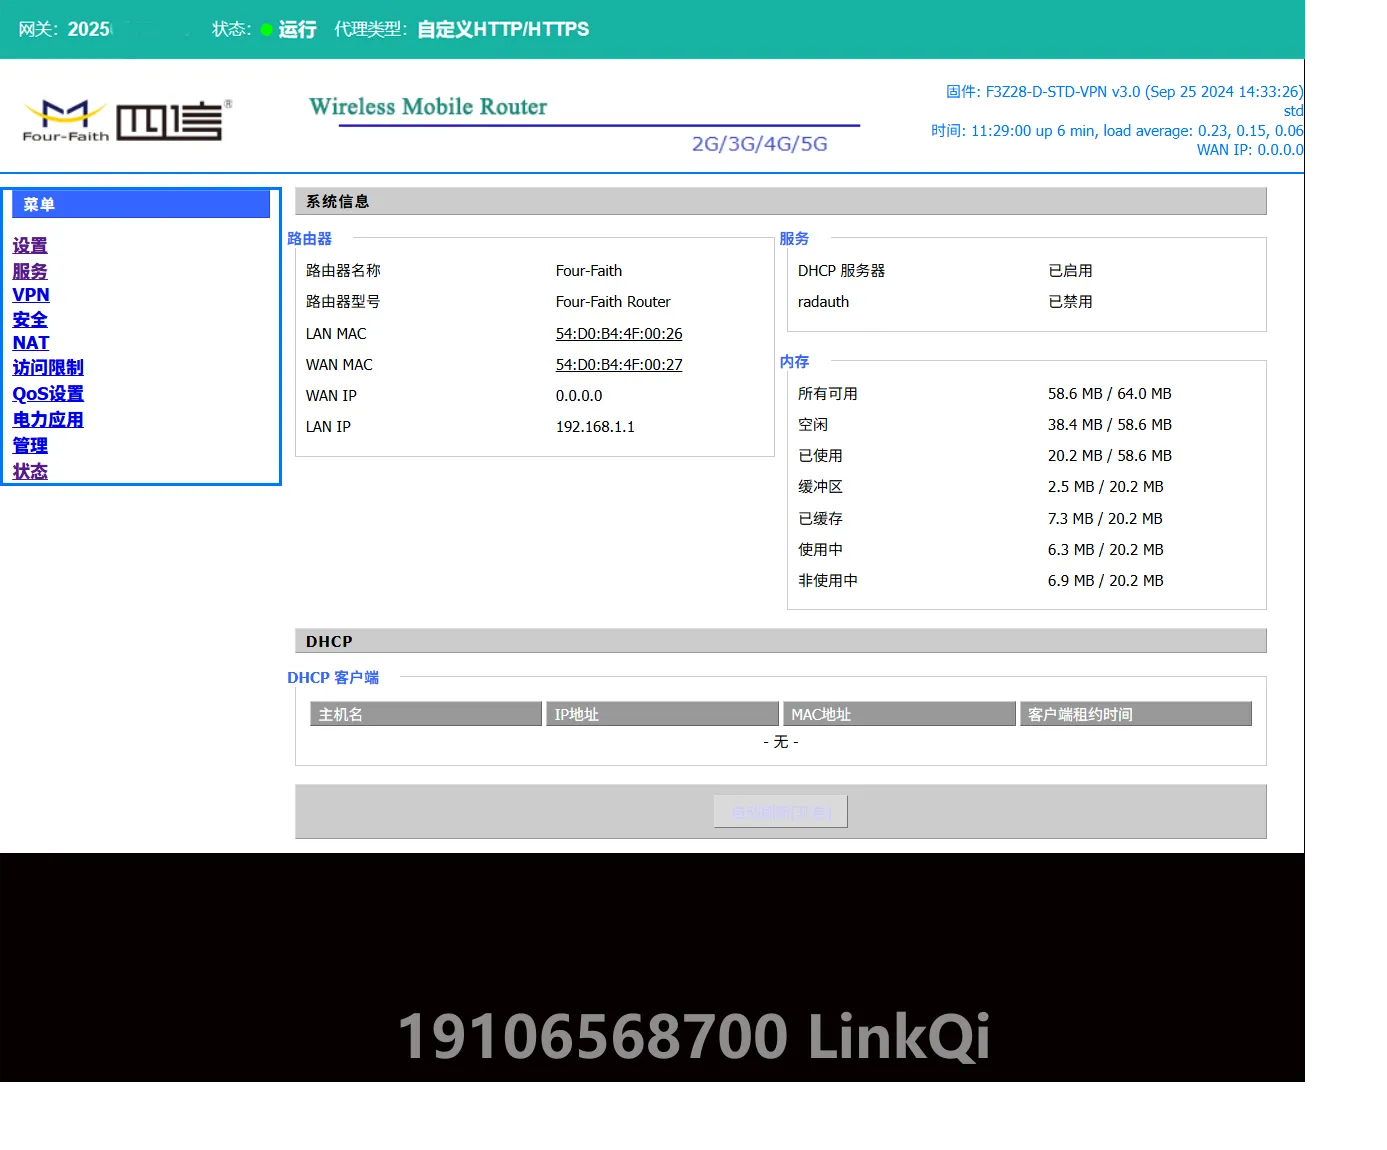Open the 电力应用 page
This screenshot has height=1150, width=1387.
pos(48,419)
